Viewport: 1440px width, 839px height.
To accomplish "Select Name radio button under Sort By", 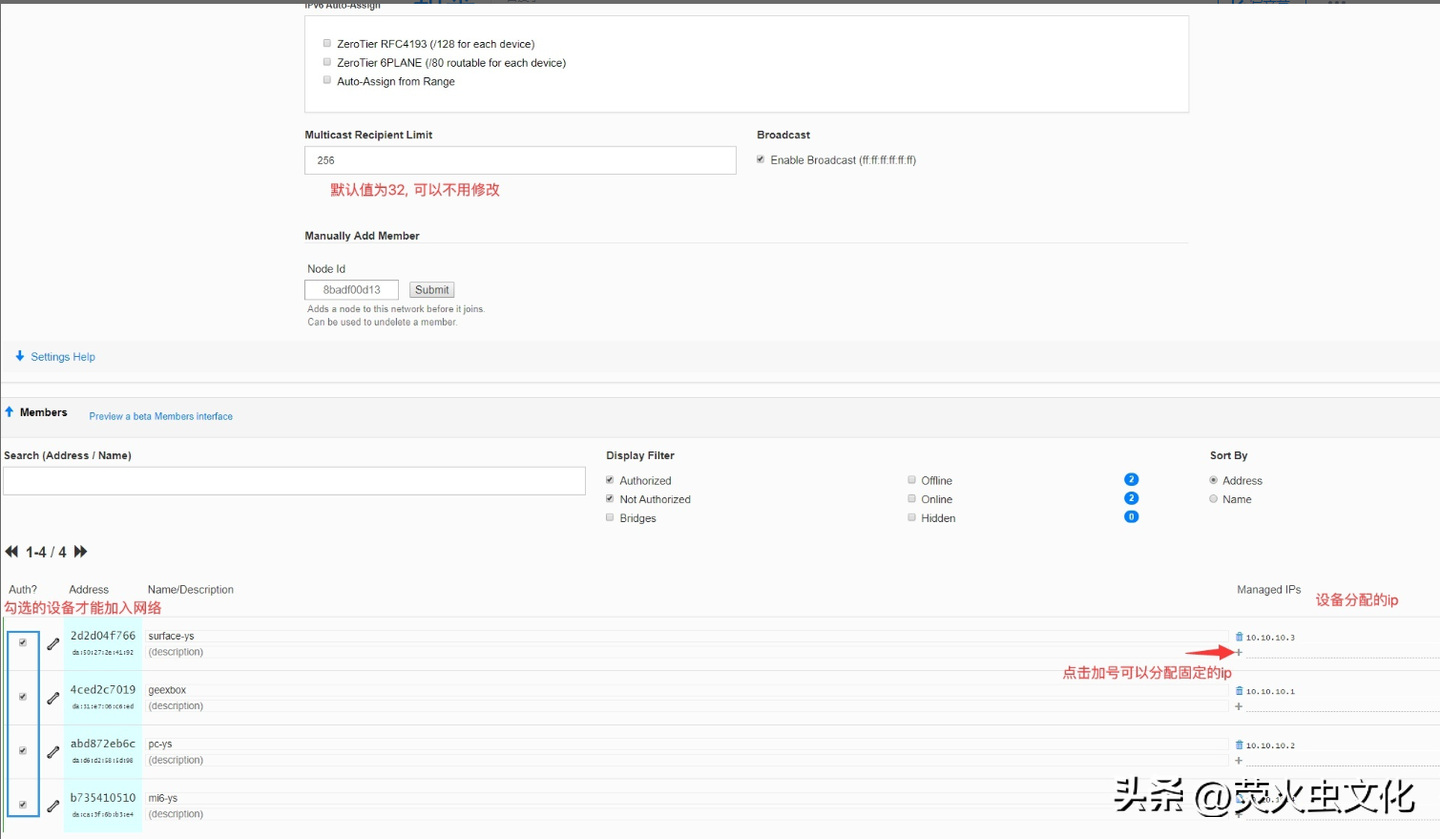I will click(1214, 499).
